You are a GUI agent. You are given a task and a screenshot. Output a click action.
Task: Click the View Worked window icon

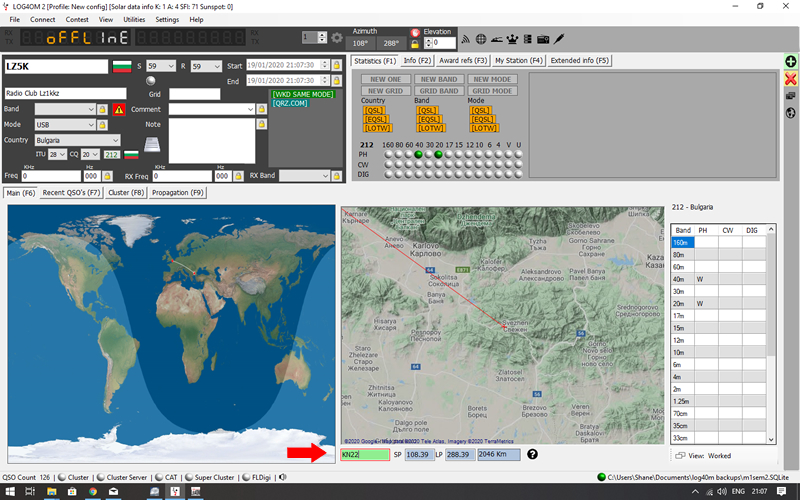coord(679,456)
